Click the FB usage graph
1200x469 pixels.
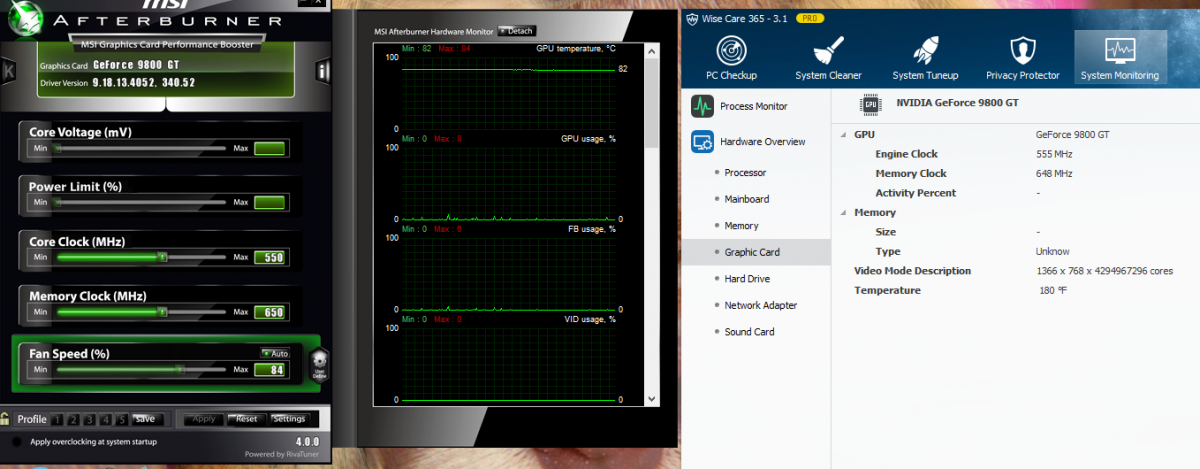[509, 273]
